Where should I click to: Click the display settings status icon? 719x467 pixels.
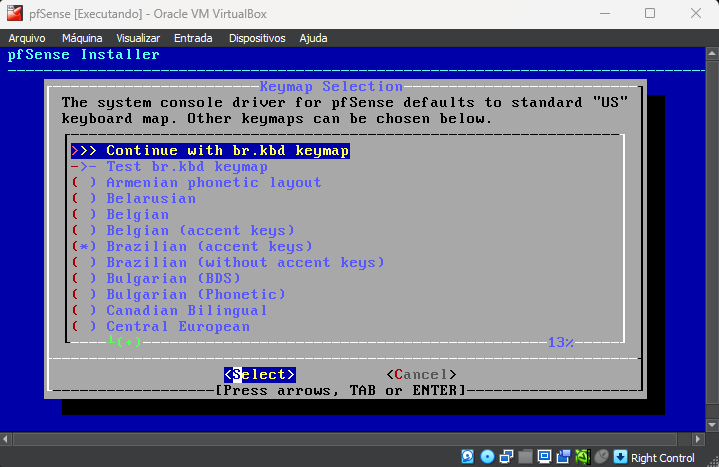click(x=544, y=457)
